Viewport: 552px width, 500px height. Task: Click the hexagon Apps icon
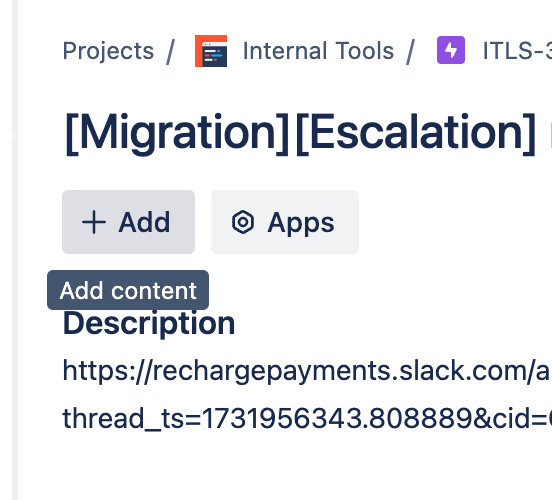(243, 222)
